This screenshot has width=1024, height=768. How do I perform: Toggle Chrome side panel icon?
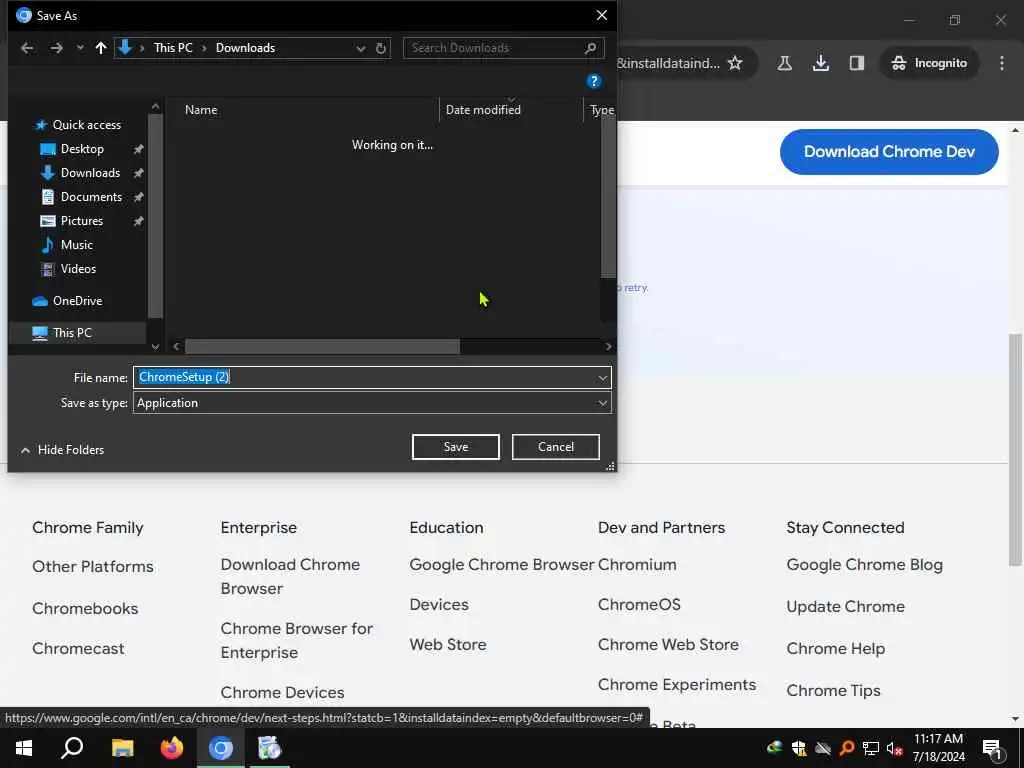[x=857, y=63]
